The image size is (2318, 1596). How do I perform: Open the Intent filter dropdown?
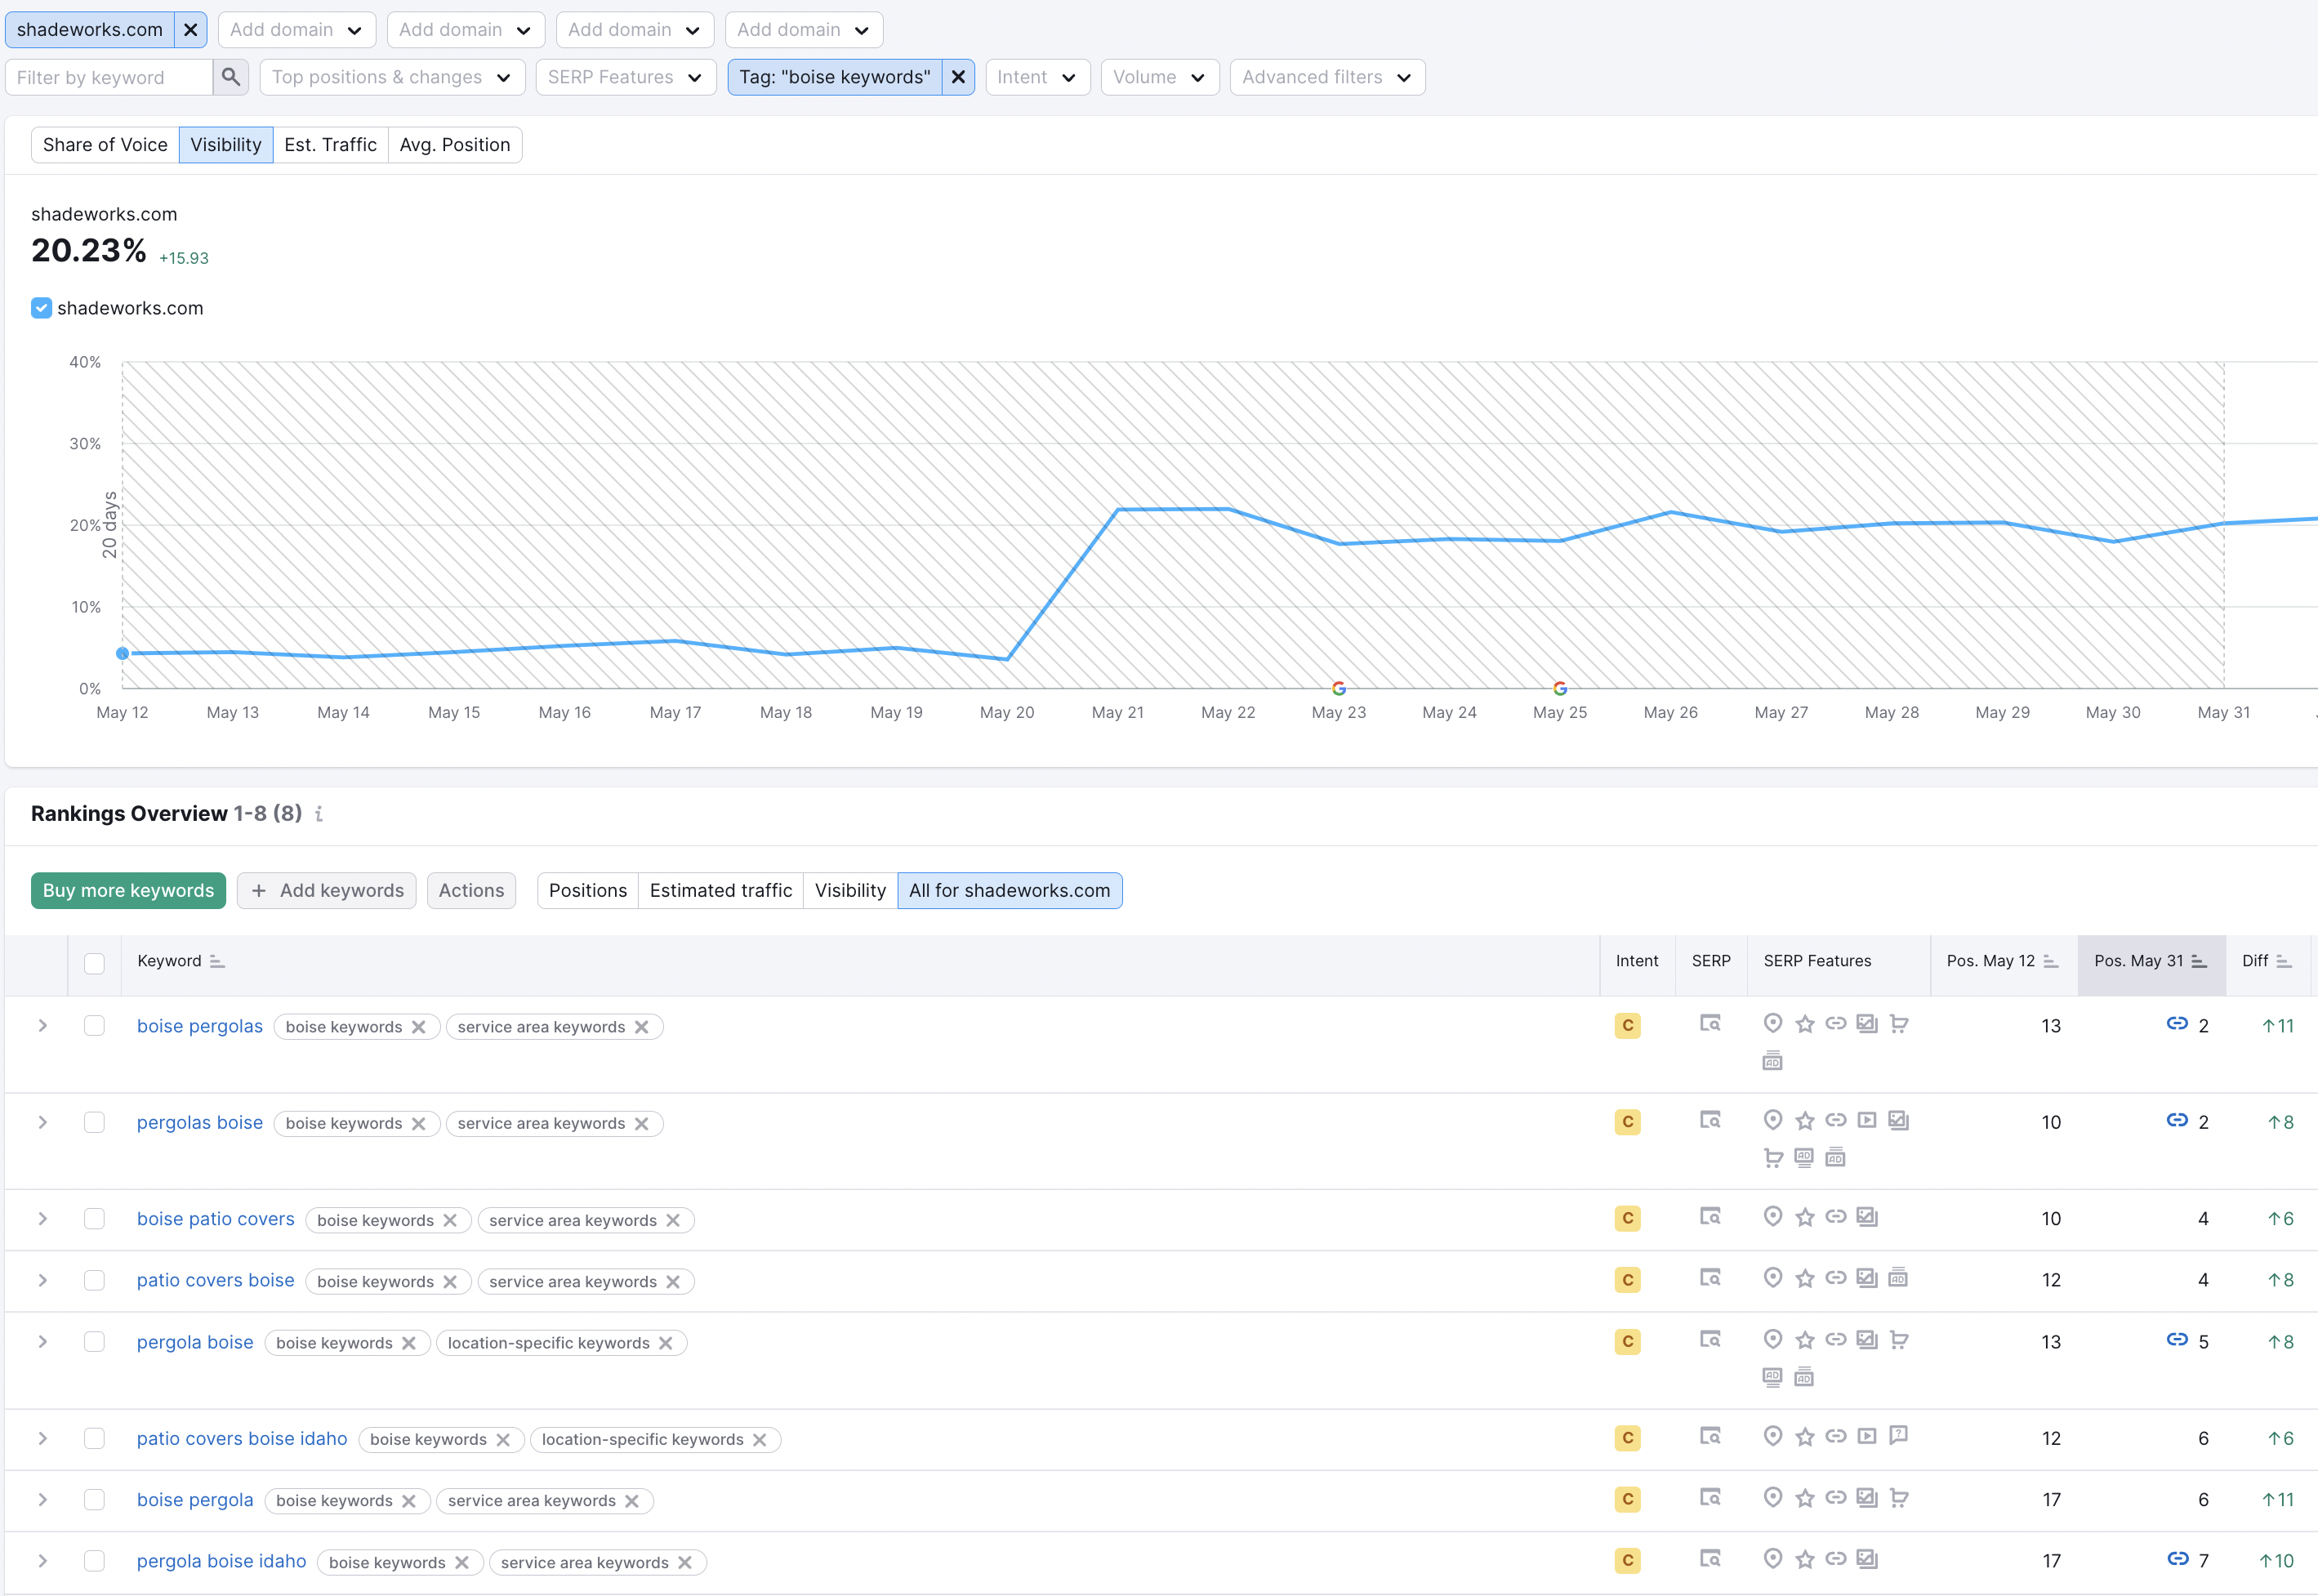point(1037,77)
